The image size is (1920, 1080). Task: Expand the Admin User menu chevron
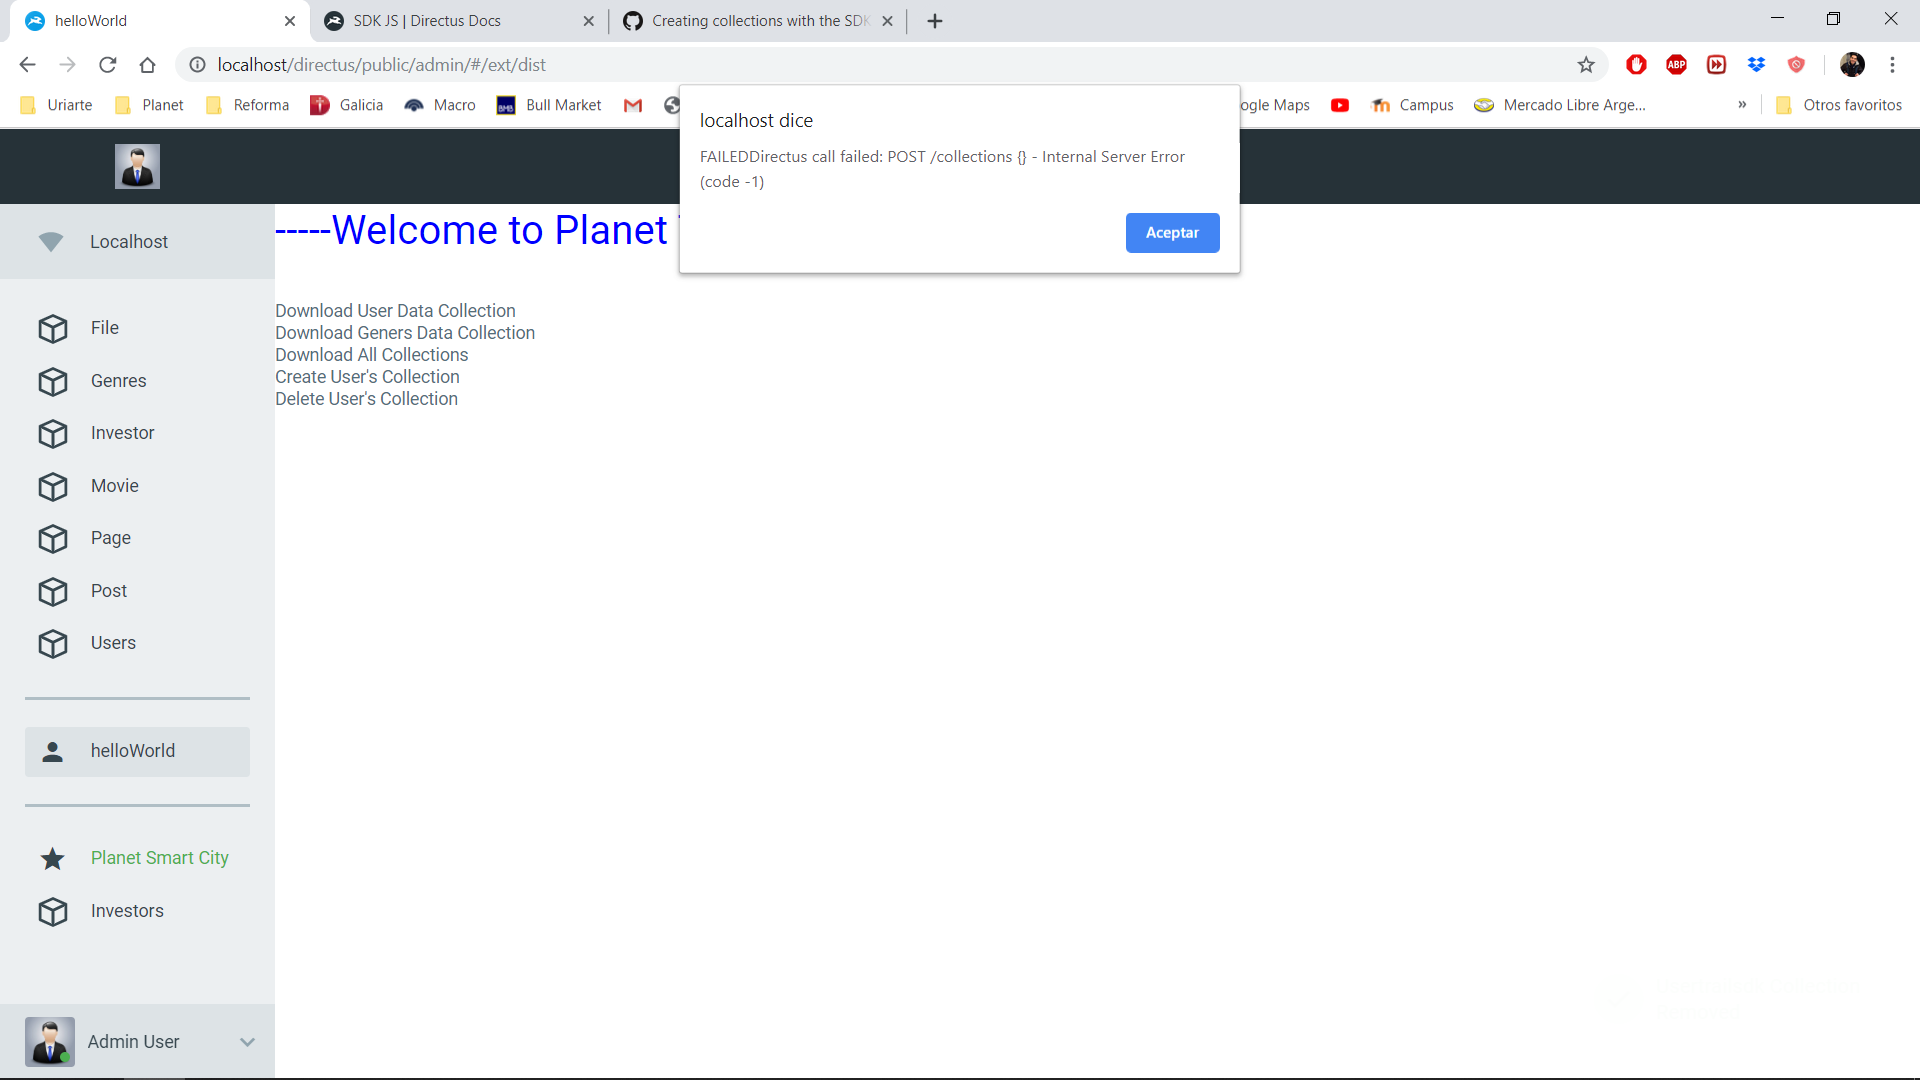(247, 1042)
